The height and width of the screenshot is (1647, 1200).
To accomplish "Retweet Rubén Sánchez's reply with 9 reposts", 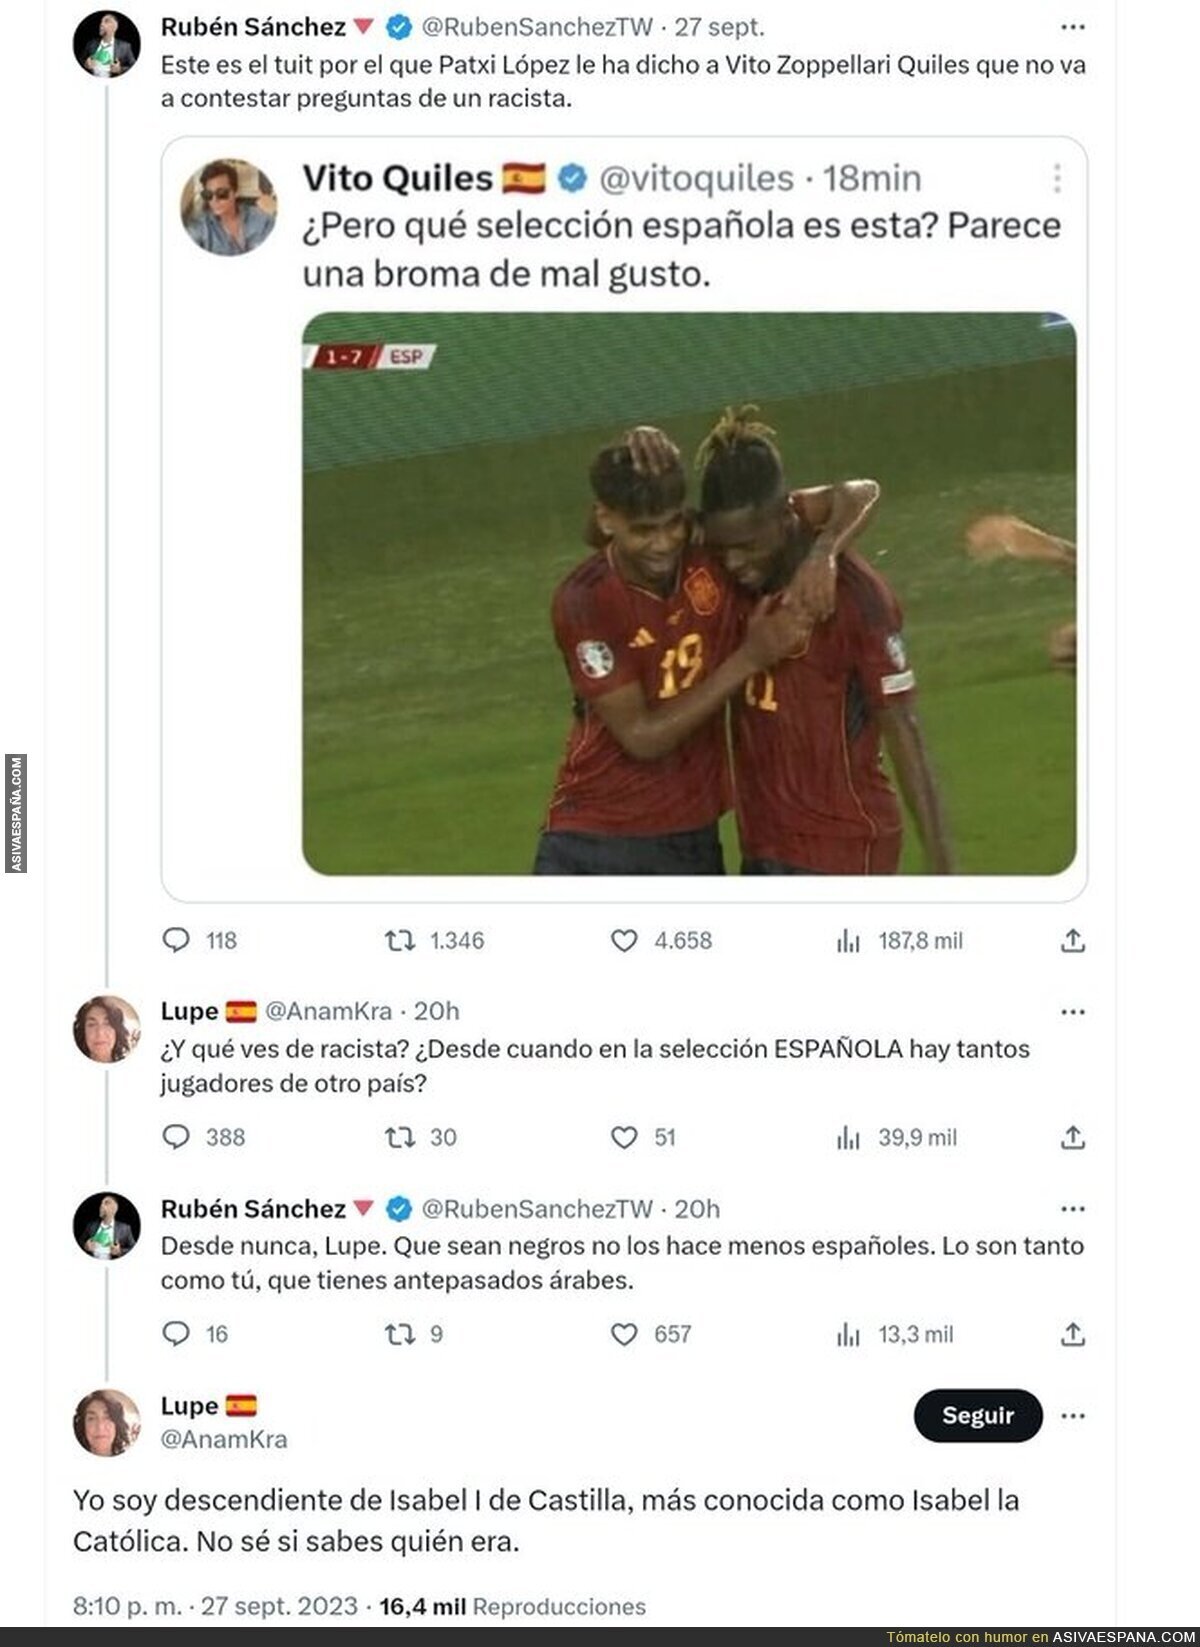I will [400, 1334].
